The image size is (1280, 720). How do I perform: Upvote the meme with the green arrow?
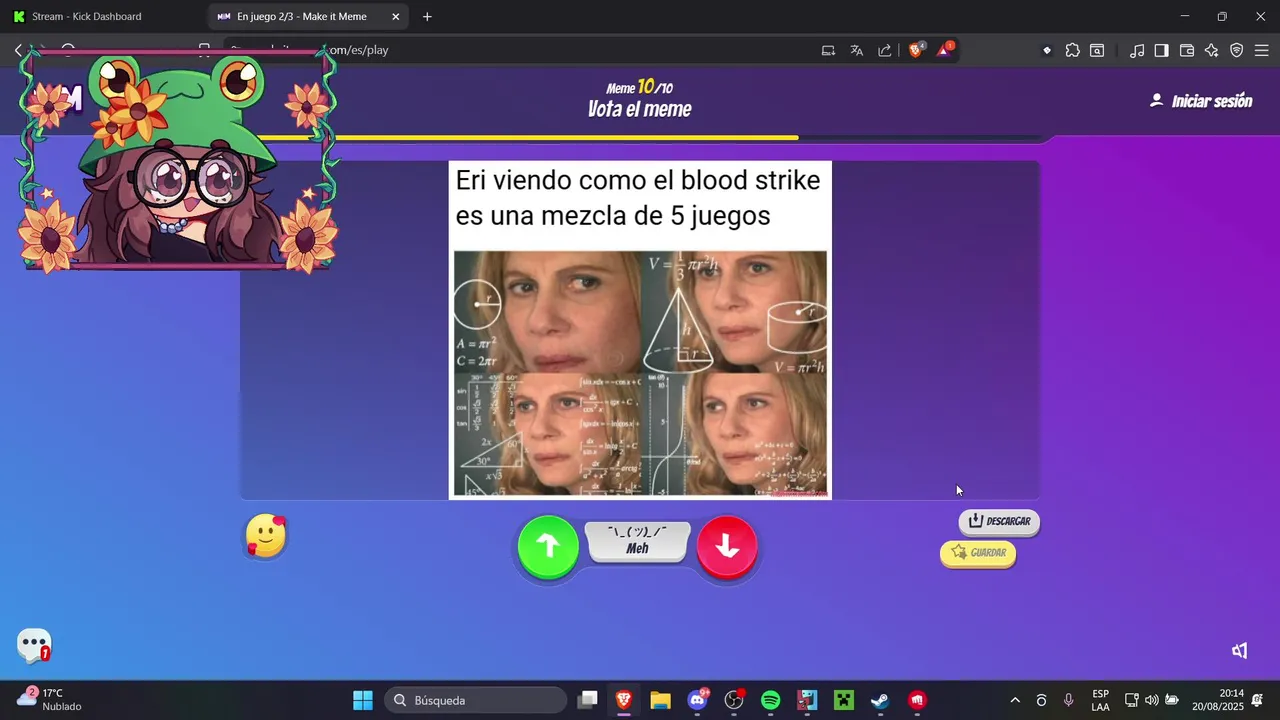[x=548, y=545]
